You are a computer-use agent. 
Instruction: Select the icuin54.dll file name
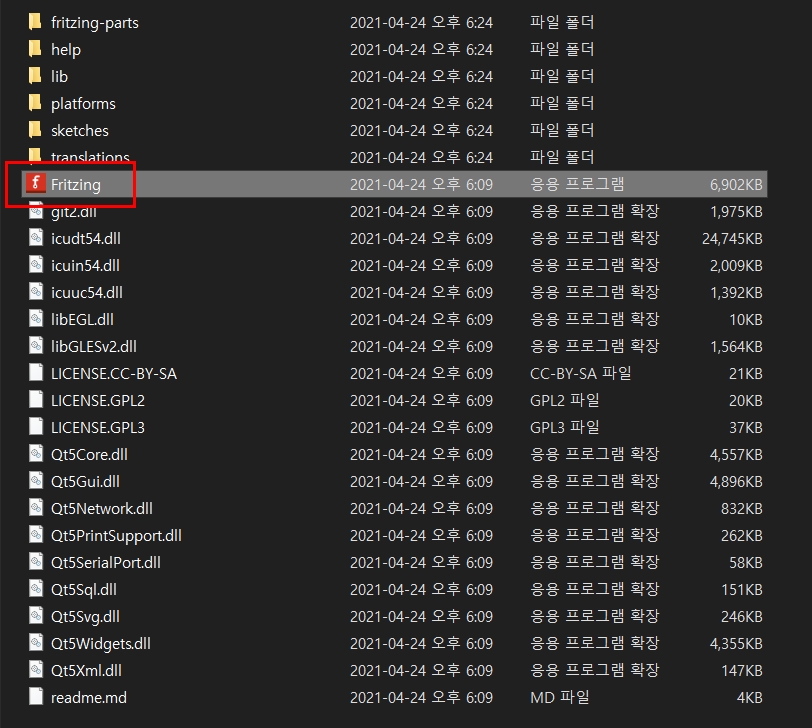85,266
